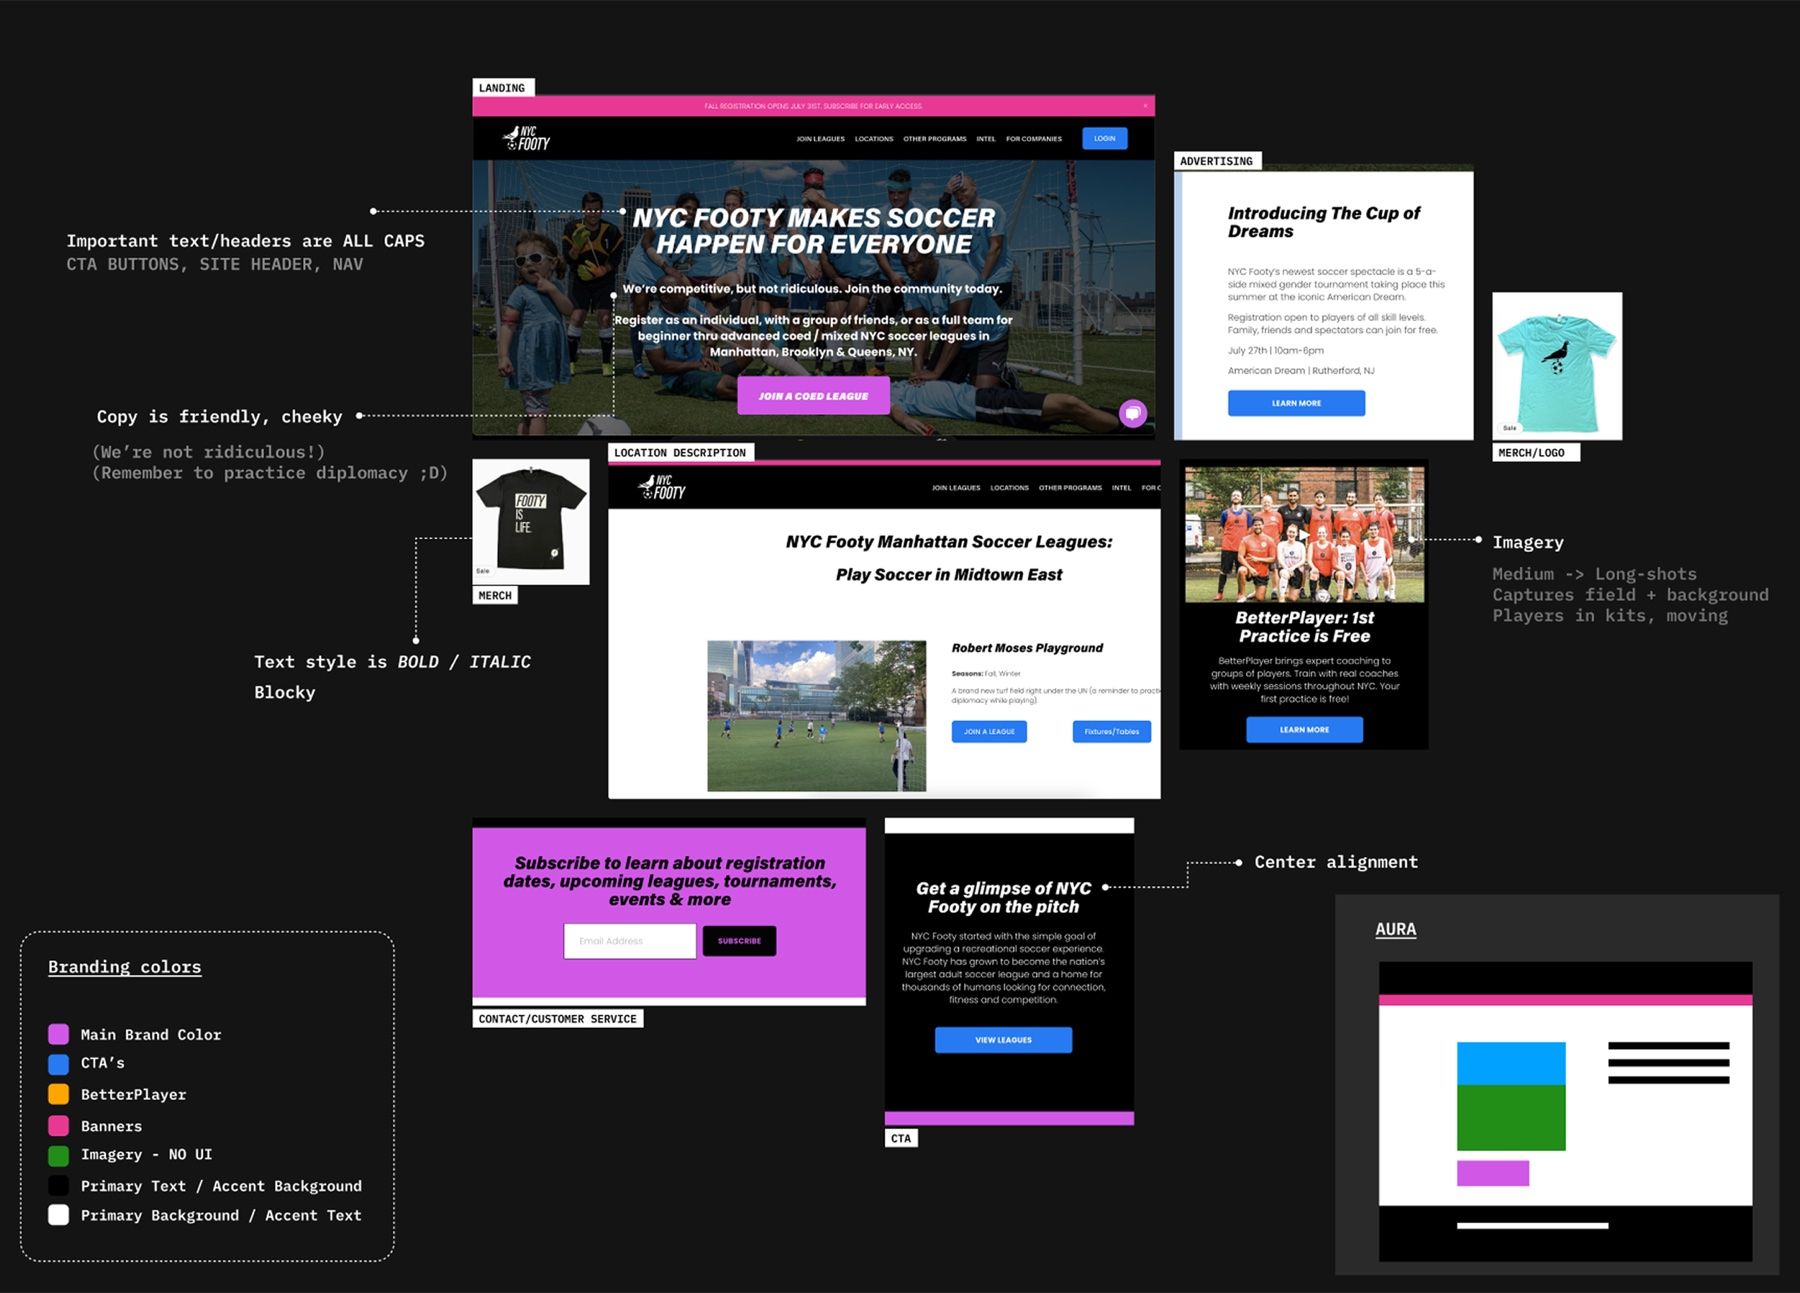Click the CONTACT/CUSTOMER SERVICE label tag

pos(558,1019)
